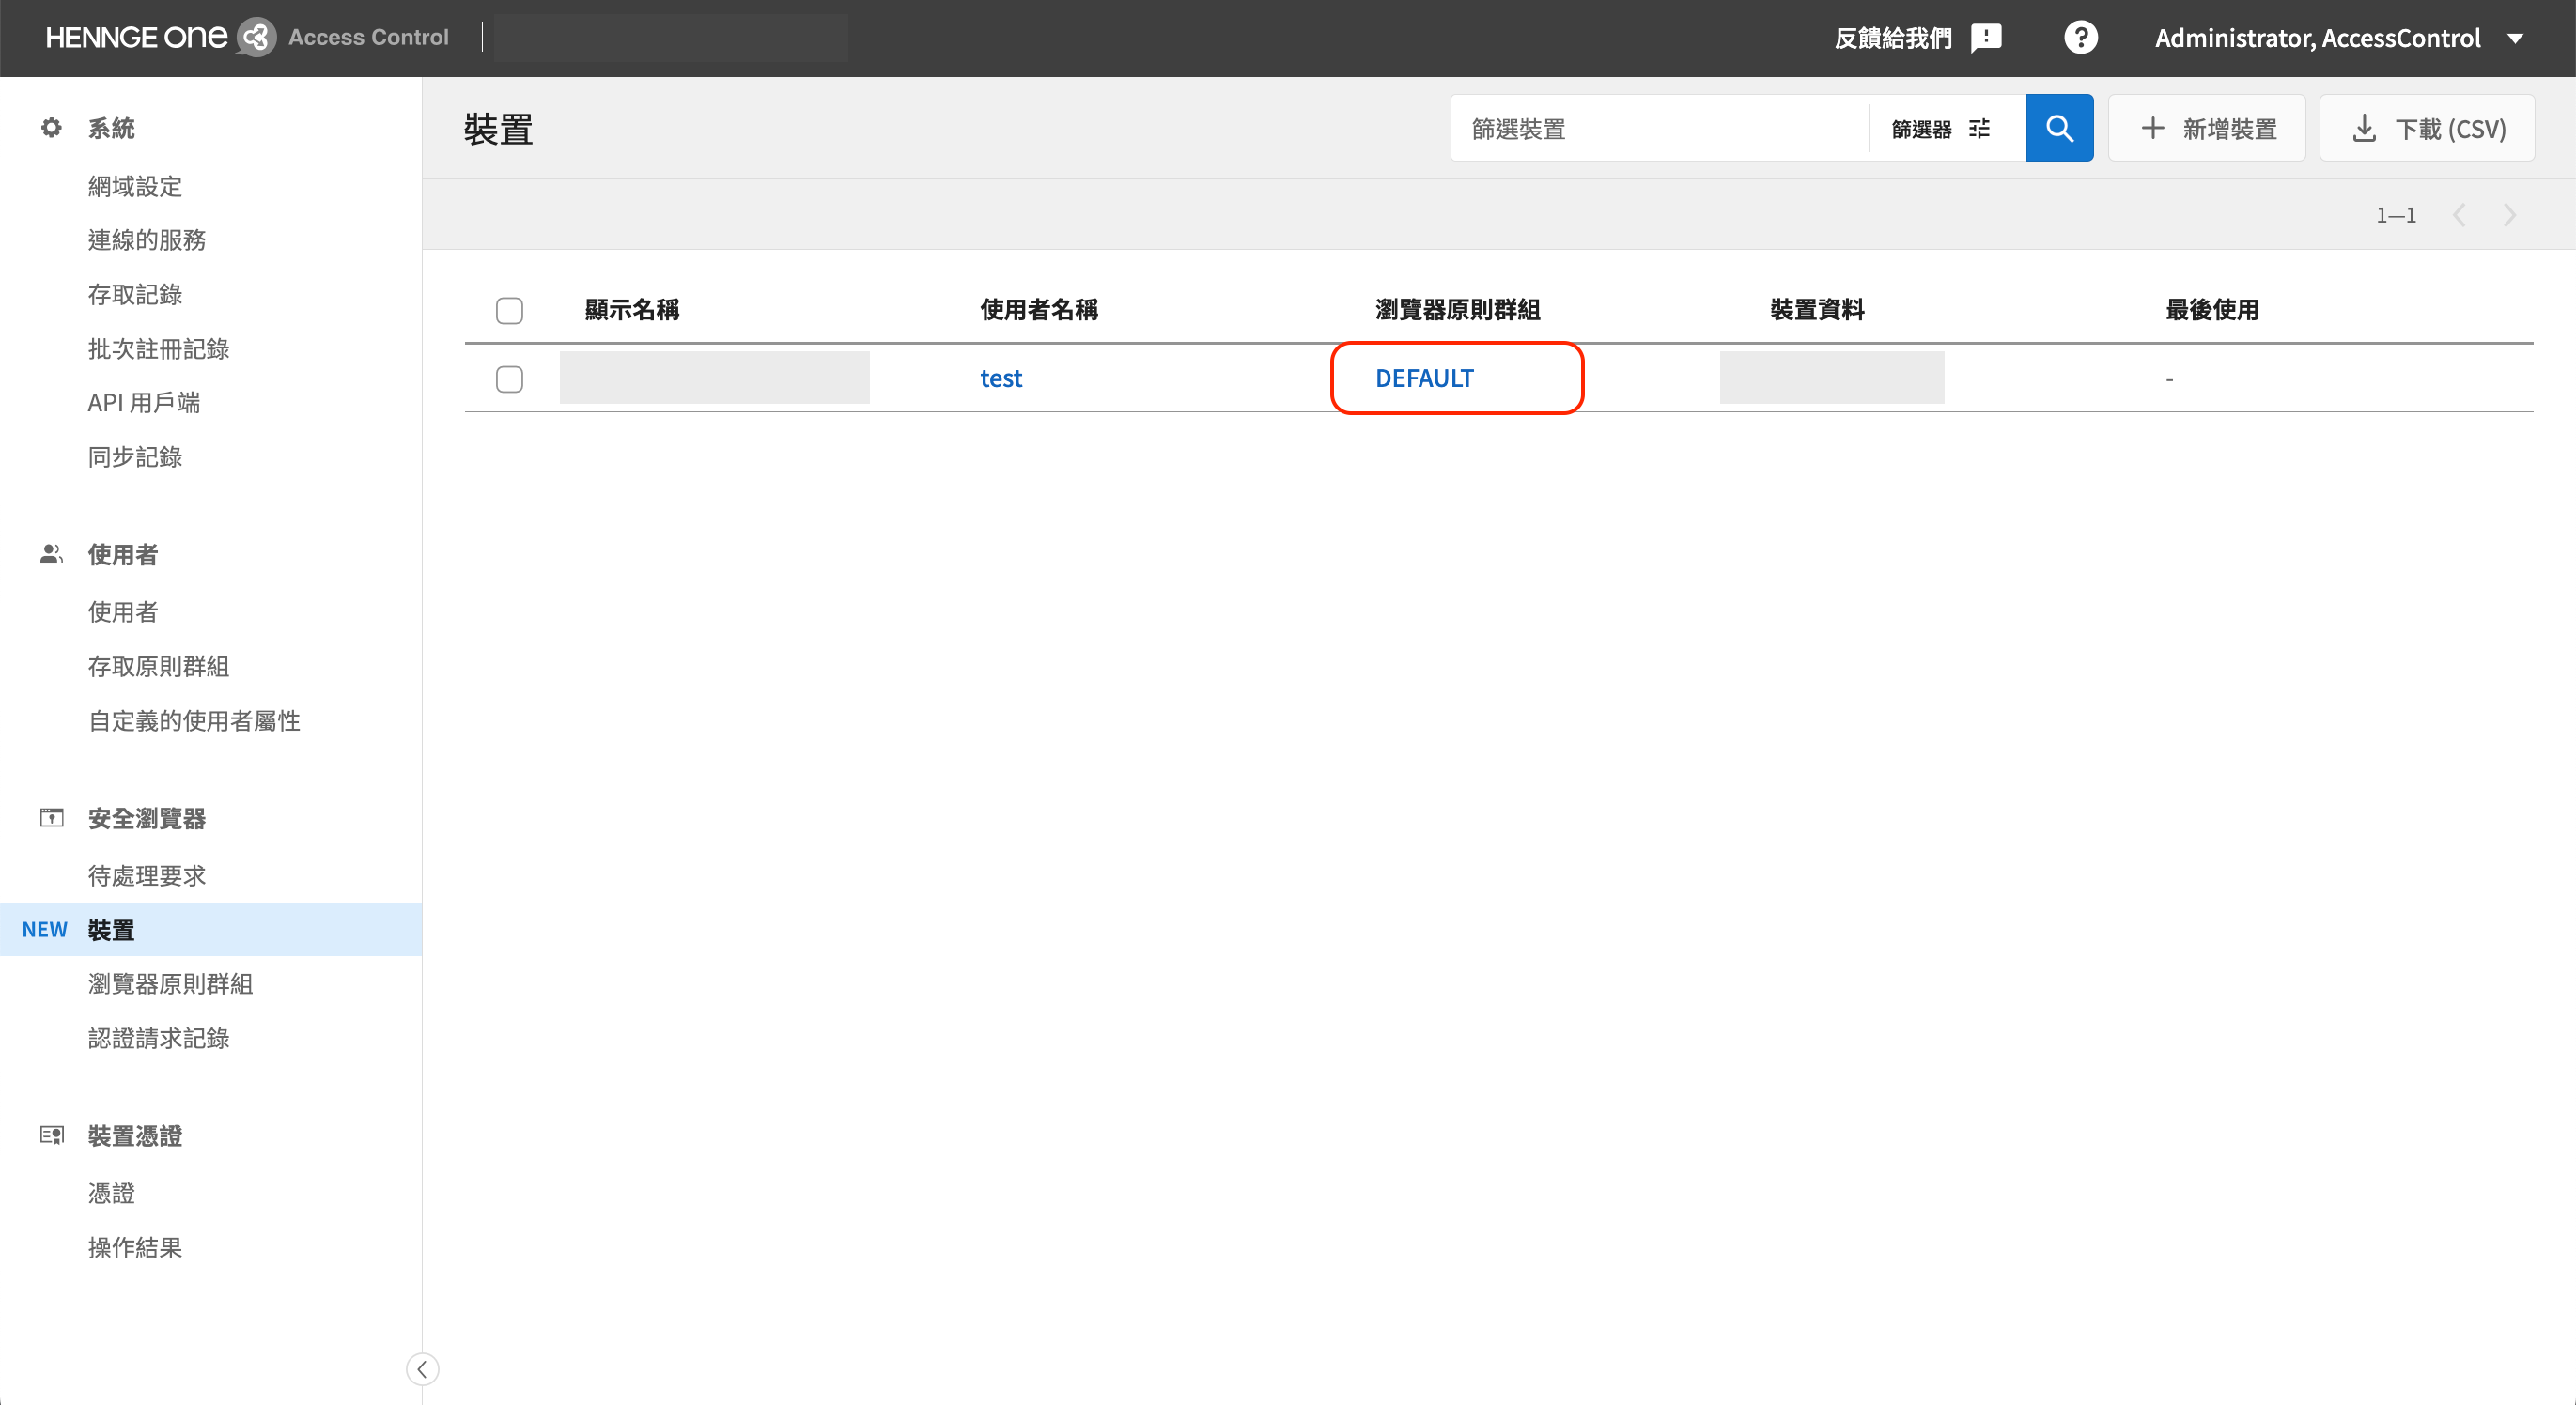Viewport: 2576px width, 1405px height.
Task: Click the certificate icon beside 裝置憑證
Action: (x=51, y=1135)
